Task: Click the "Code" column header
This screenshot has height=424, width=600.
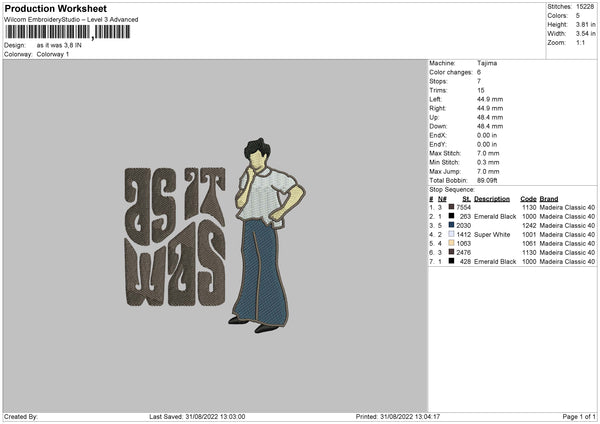Action: [x=528, y=199]
